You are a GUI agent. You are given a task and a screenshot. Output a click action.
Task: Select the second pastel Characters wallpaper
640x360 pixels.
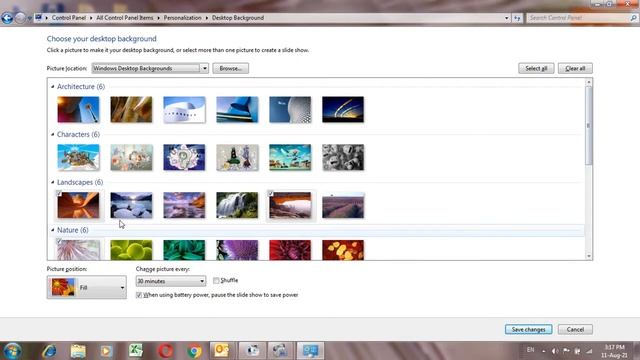point(131,157)
